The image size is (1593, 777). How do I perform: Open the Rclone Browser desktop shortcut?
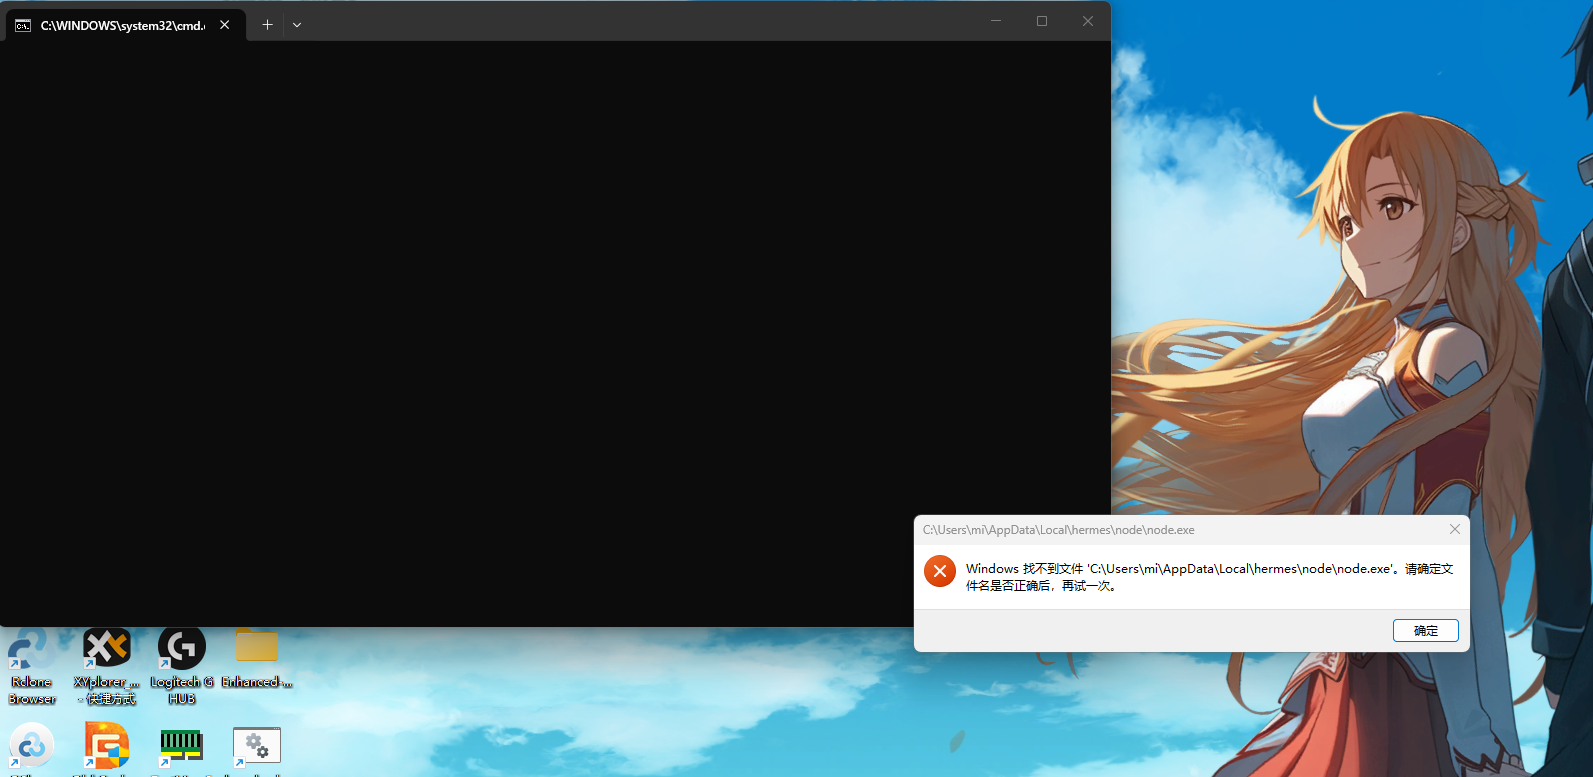(32, 666)
